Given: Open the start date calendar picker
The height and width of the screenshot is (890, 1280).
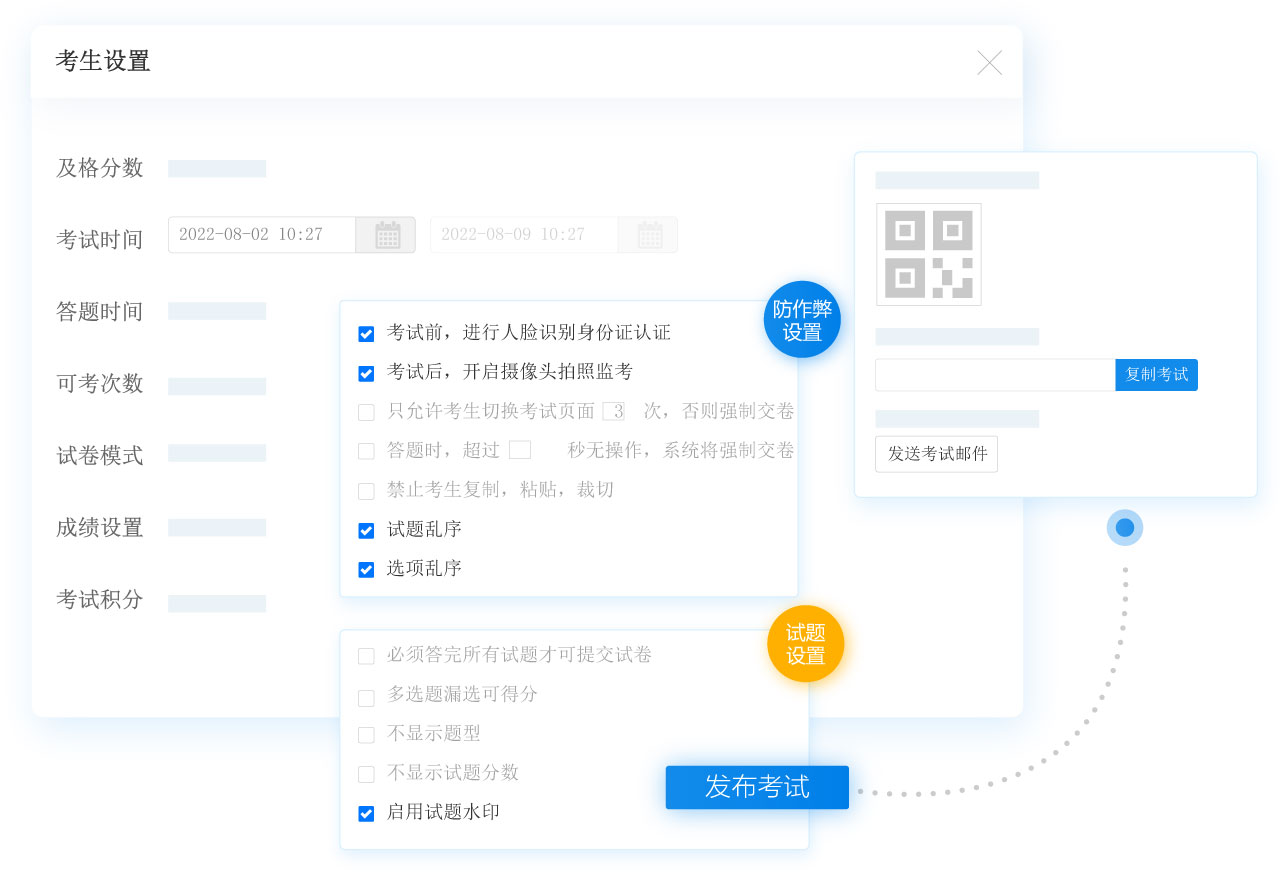Looking at the screenshot, I should [387, 235].
